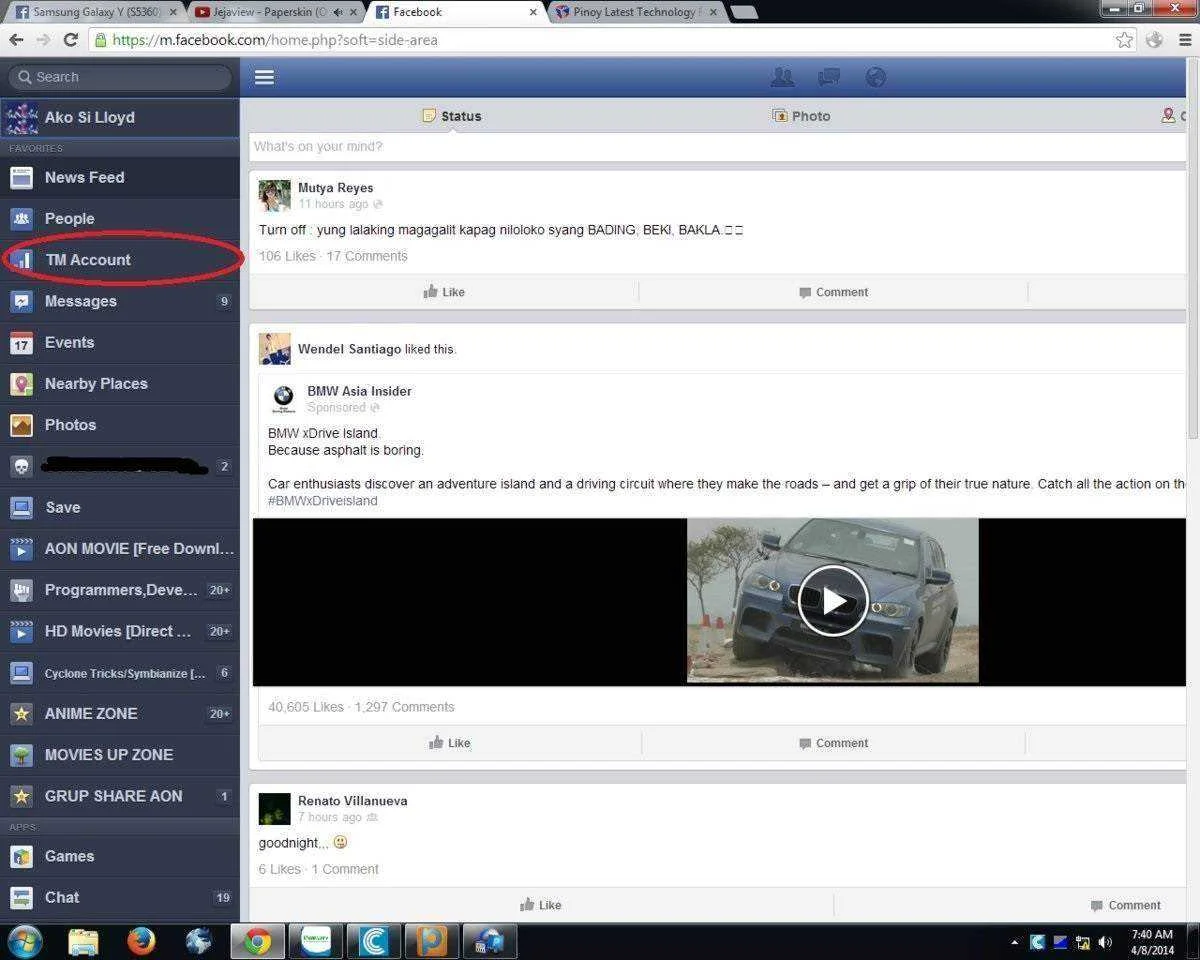Launch Firefox from the taskbar
1200x960 pixels.
(142, 941)
